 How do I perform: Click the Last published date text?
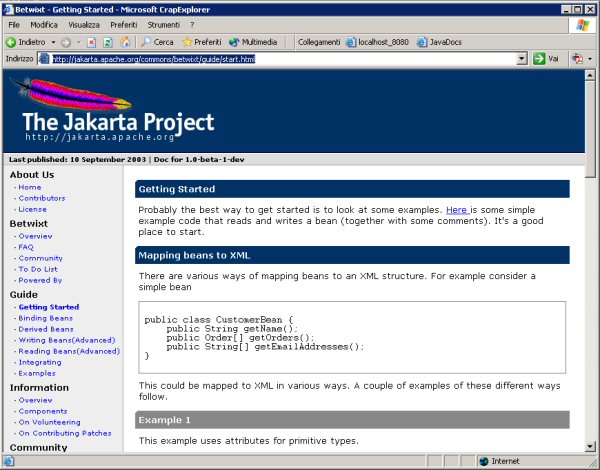click(x=77, y=160)
